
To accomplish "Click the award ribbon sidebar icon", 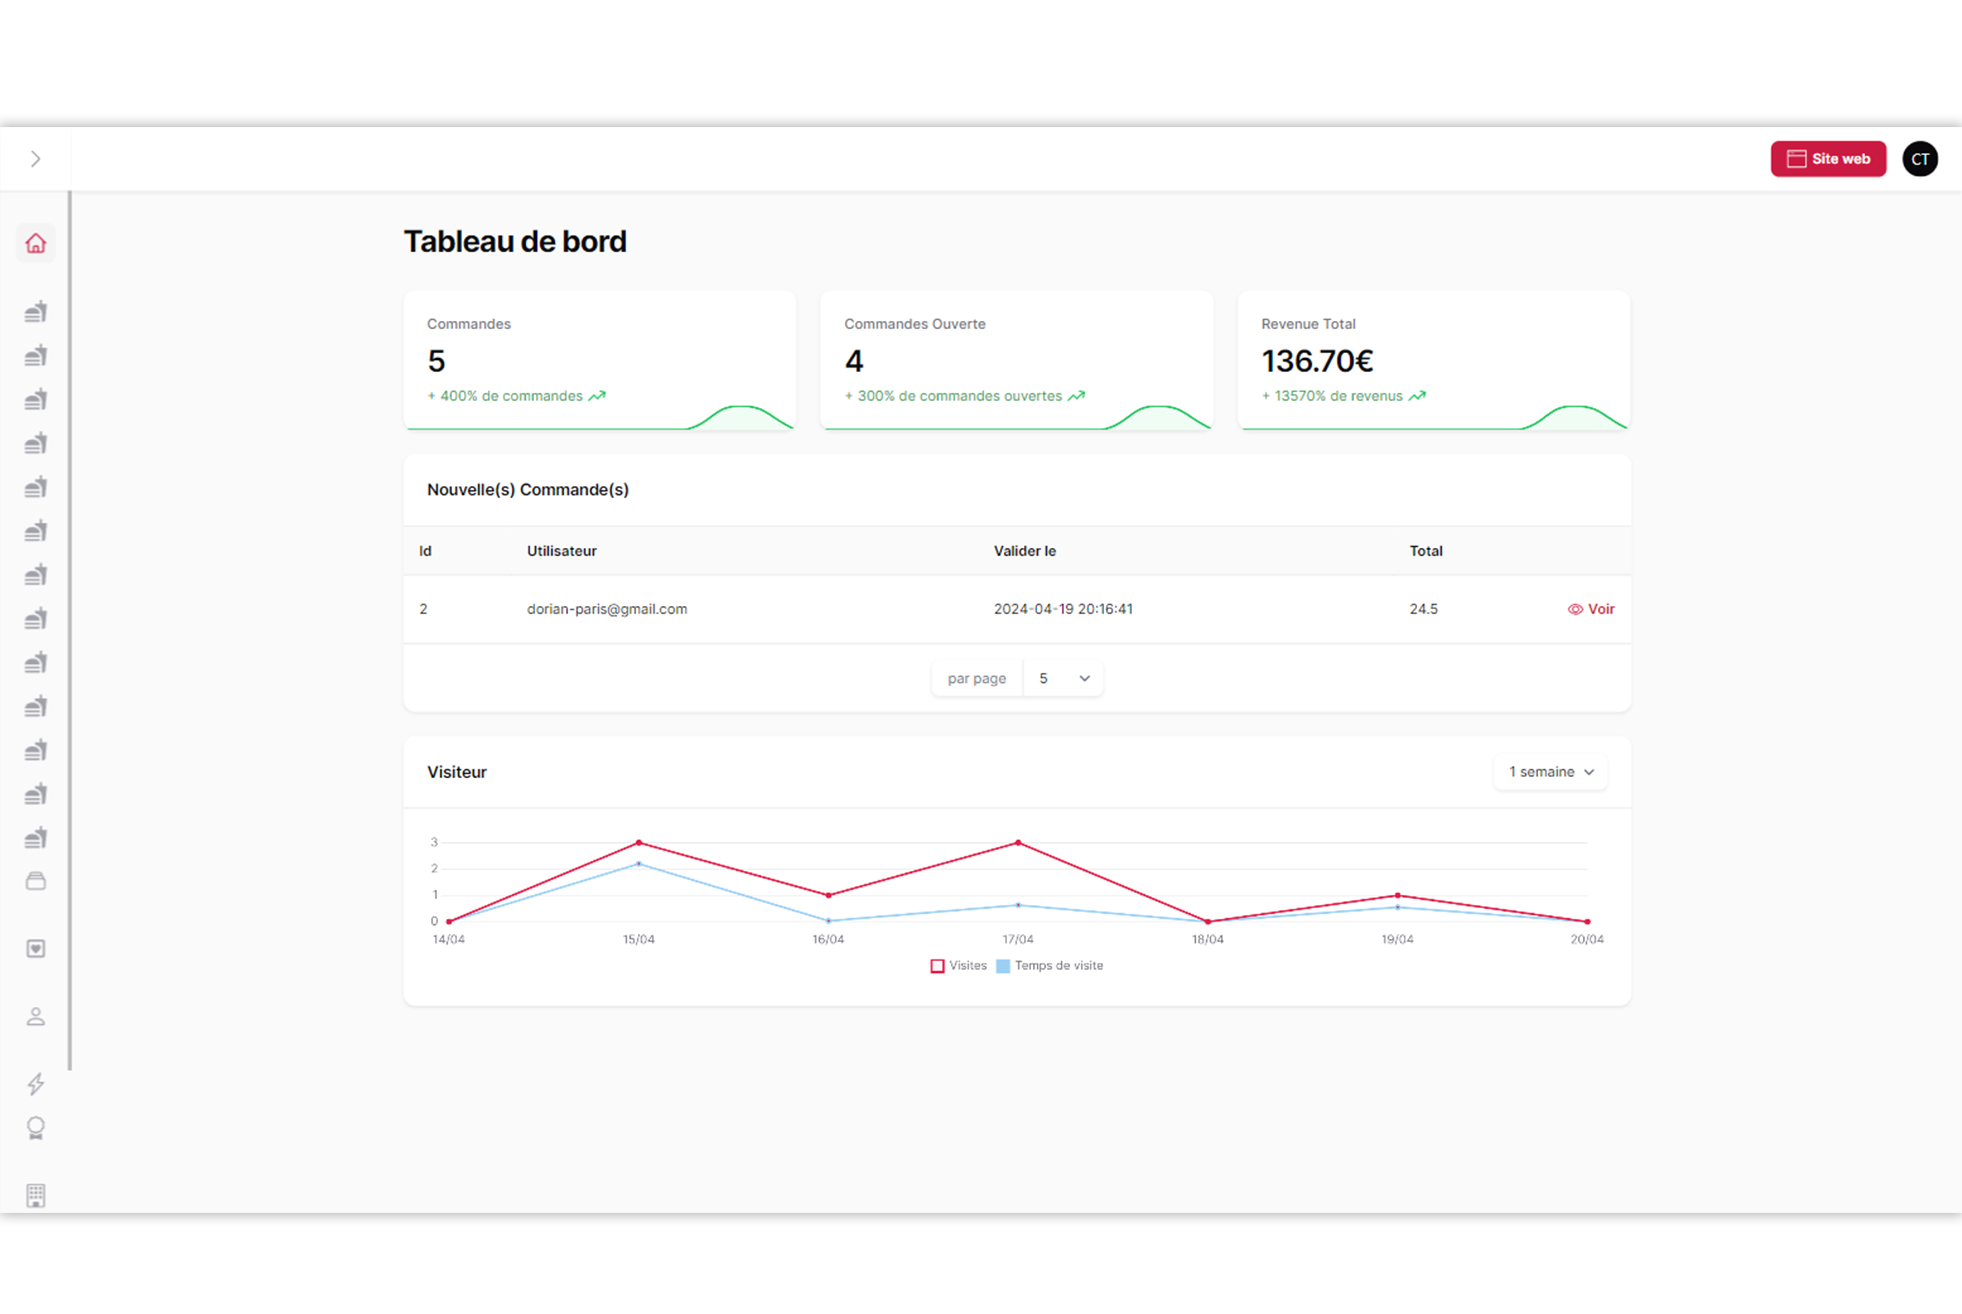I will 36,1128.
